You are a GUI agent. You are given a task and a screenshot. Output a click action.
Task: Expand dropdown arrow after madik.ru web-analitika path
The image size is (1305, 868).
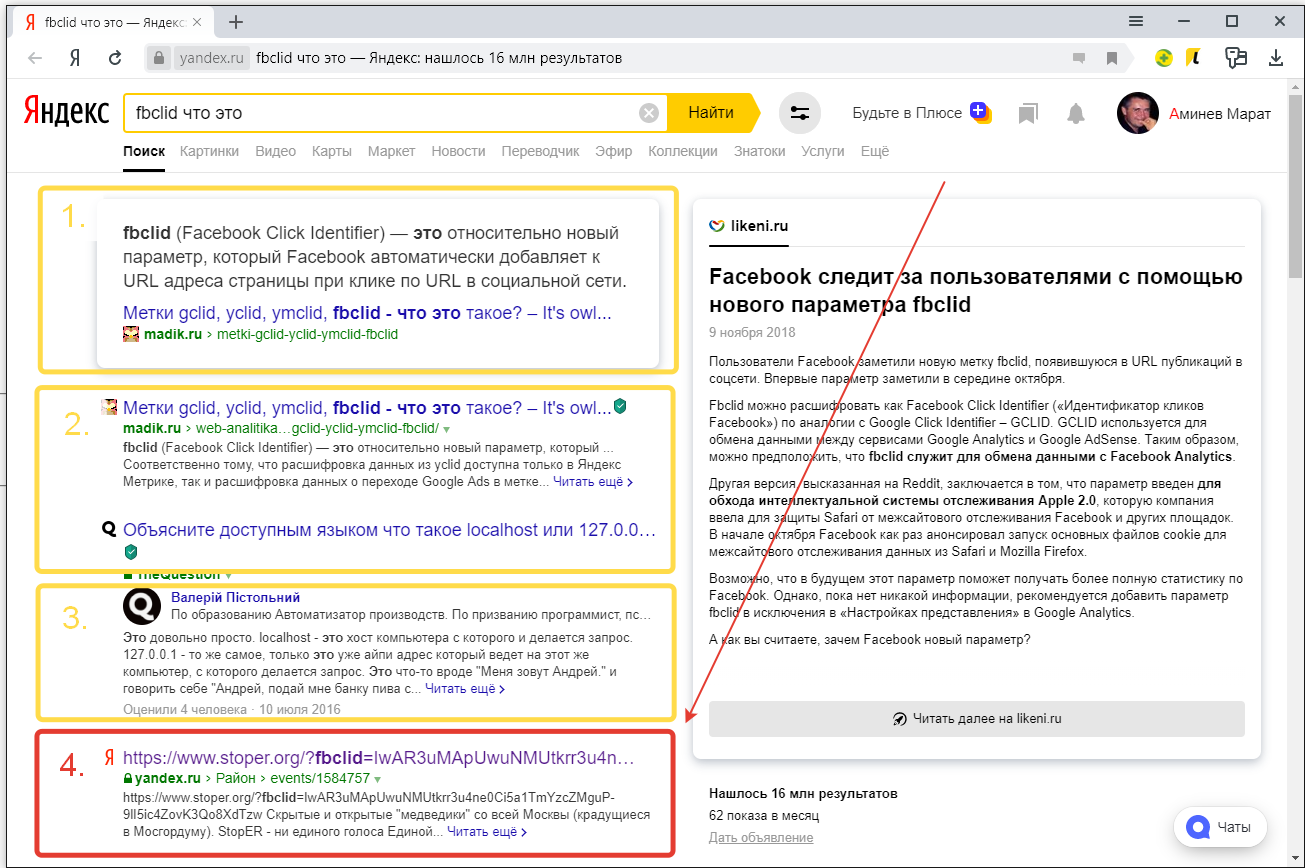pyautogui.click(x=446, y=429)
